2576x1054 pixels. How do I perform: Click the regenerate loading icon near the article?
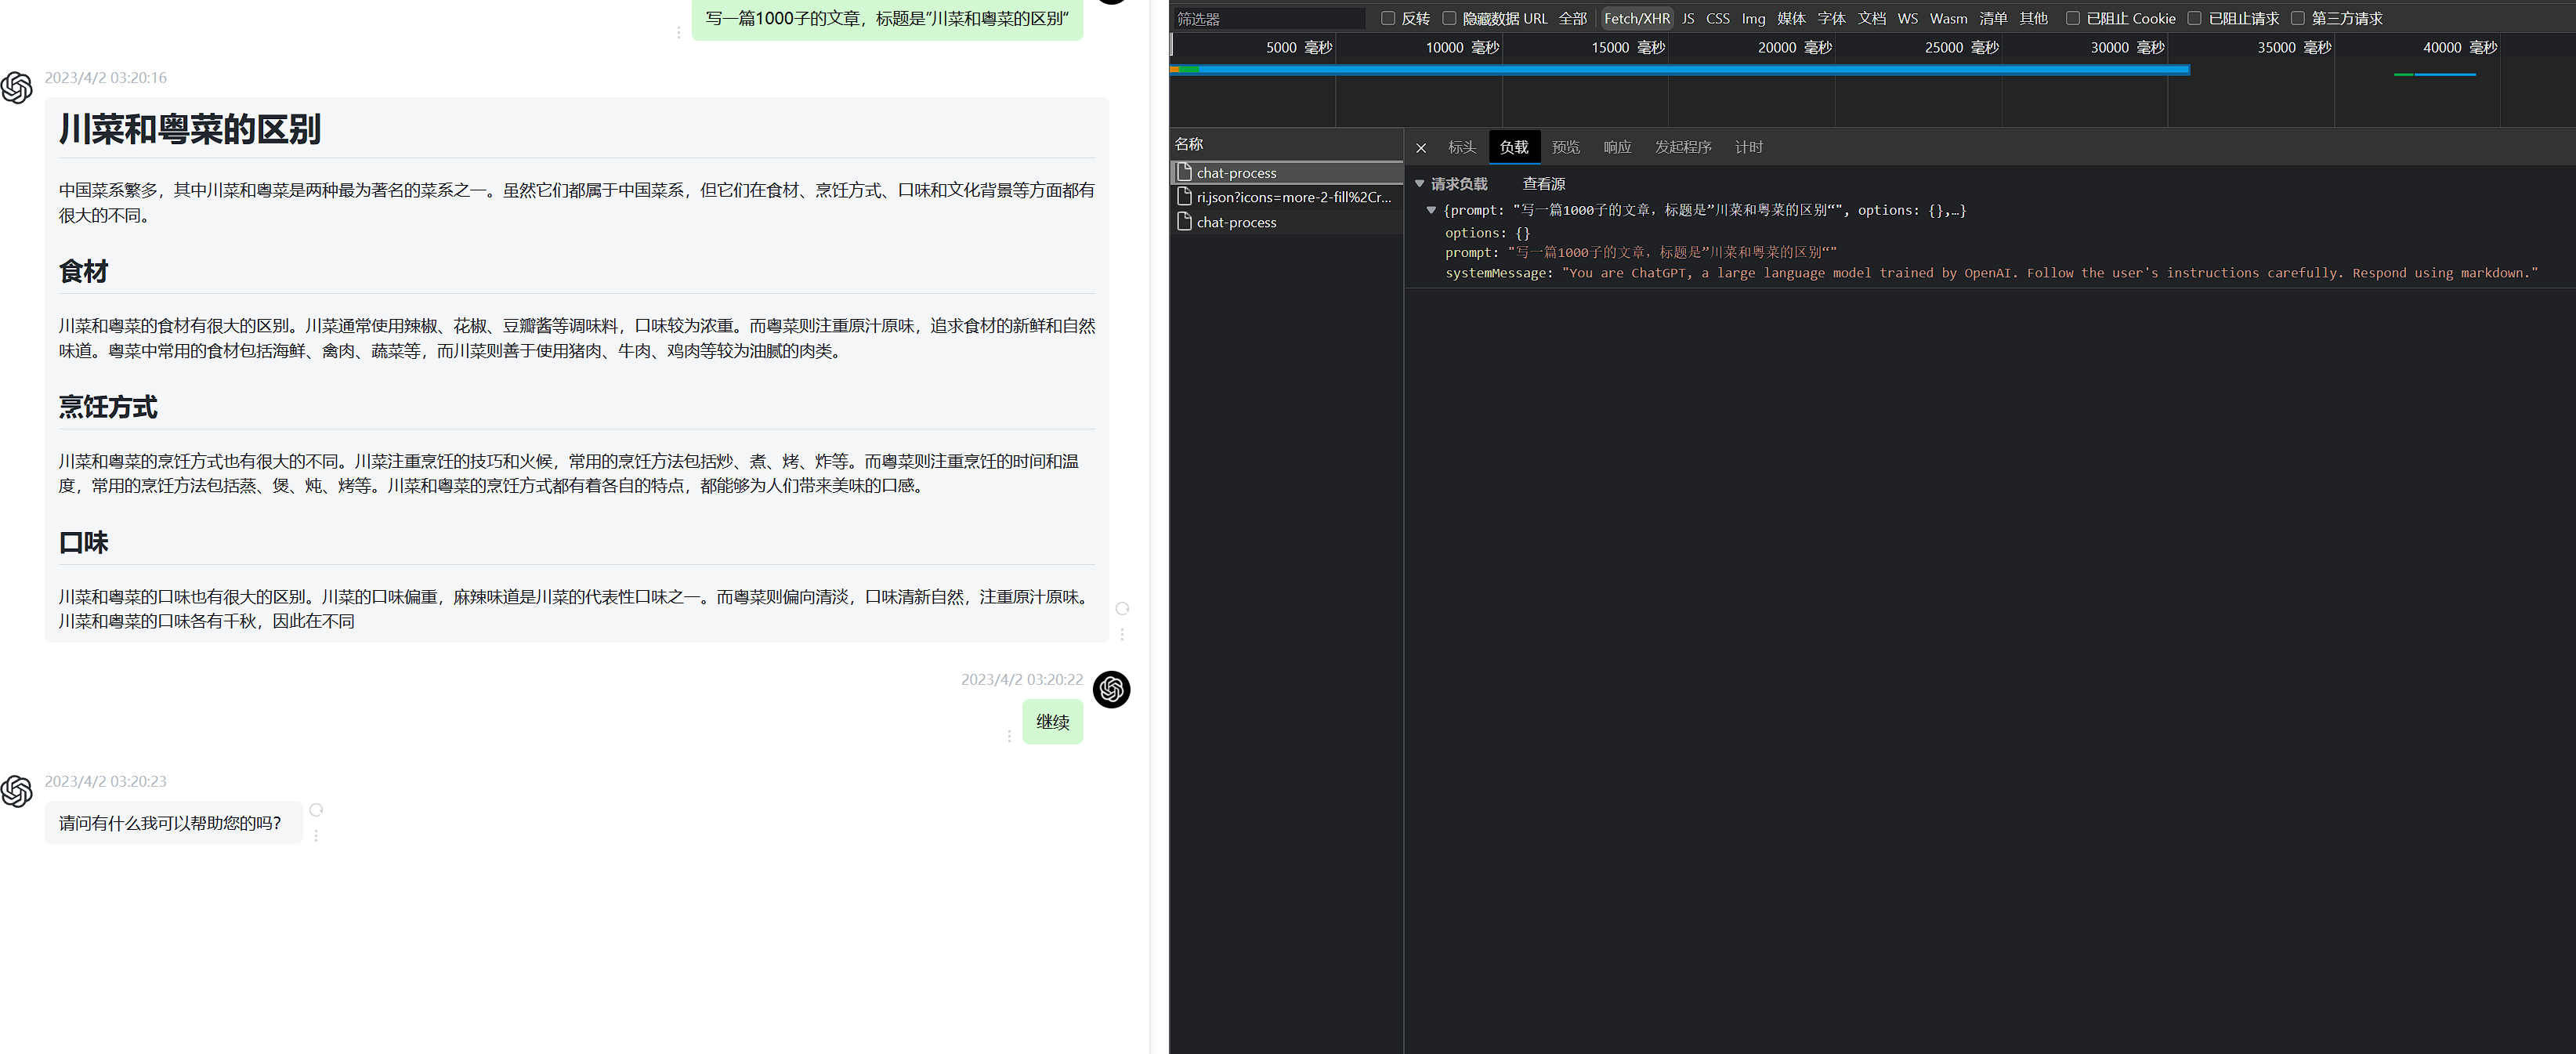1121,608
